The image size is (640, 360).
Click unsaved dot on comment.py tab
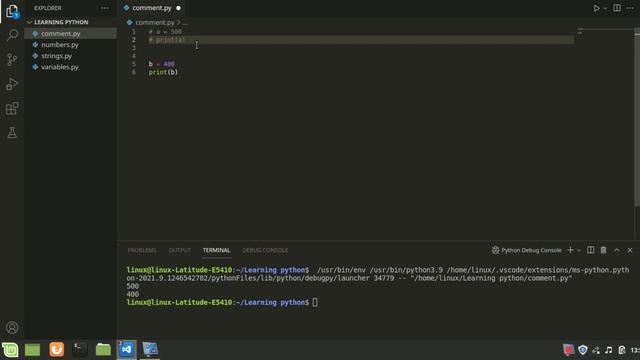178,8
